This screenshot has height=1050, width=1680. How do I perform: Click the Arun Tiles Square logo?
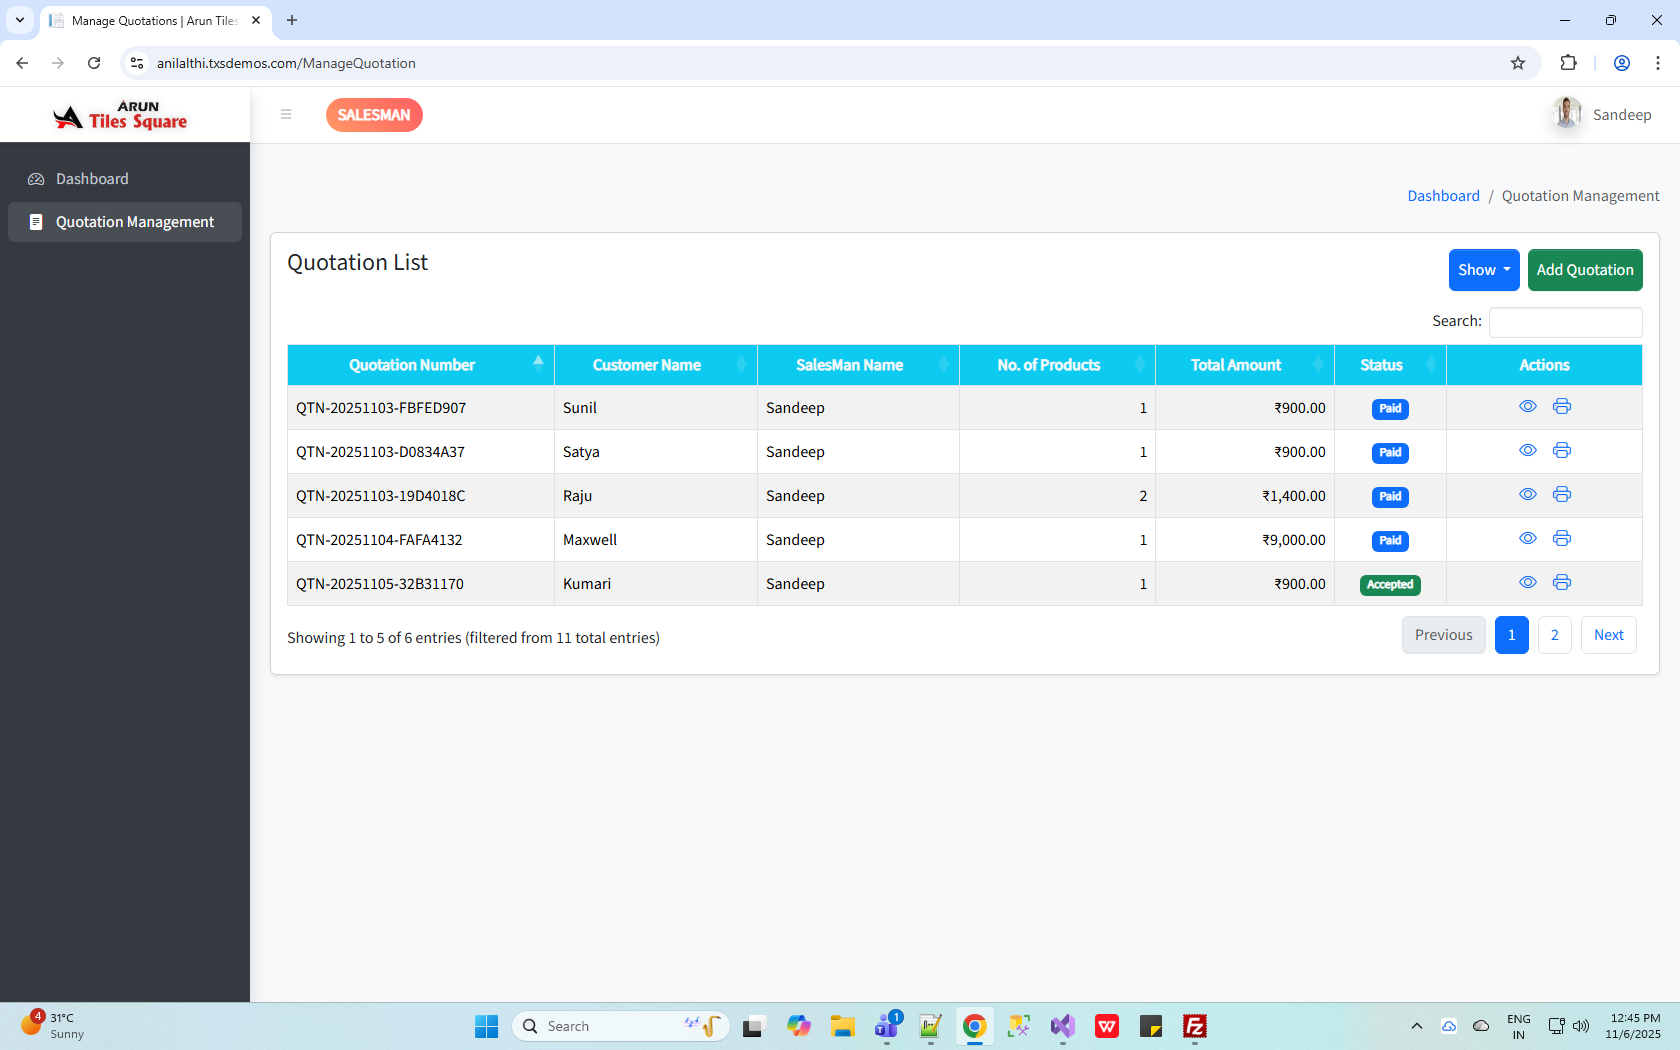(121, 115)
